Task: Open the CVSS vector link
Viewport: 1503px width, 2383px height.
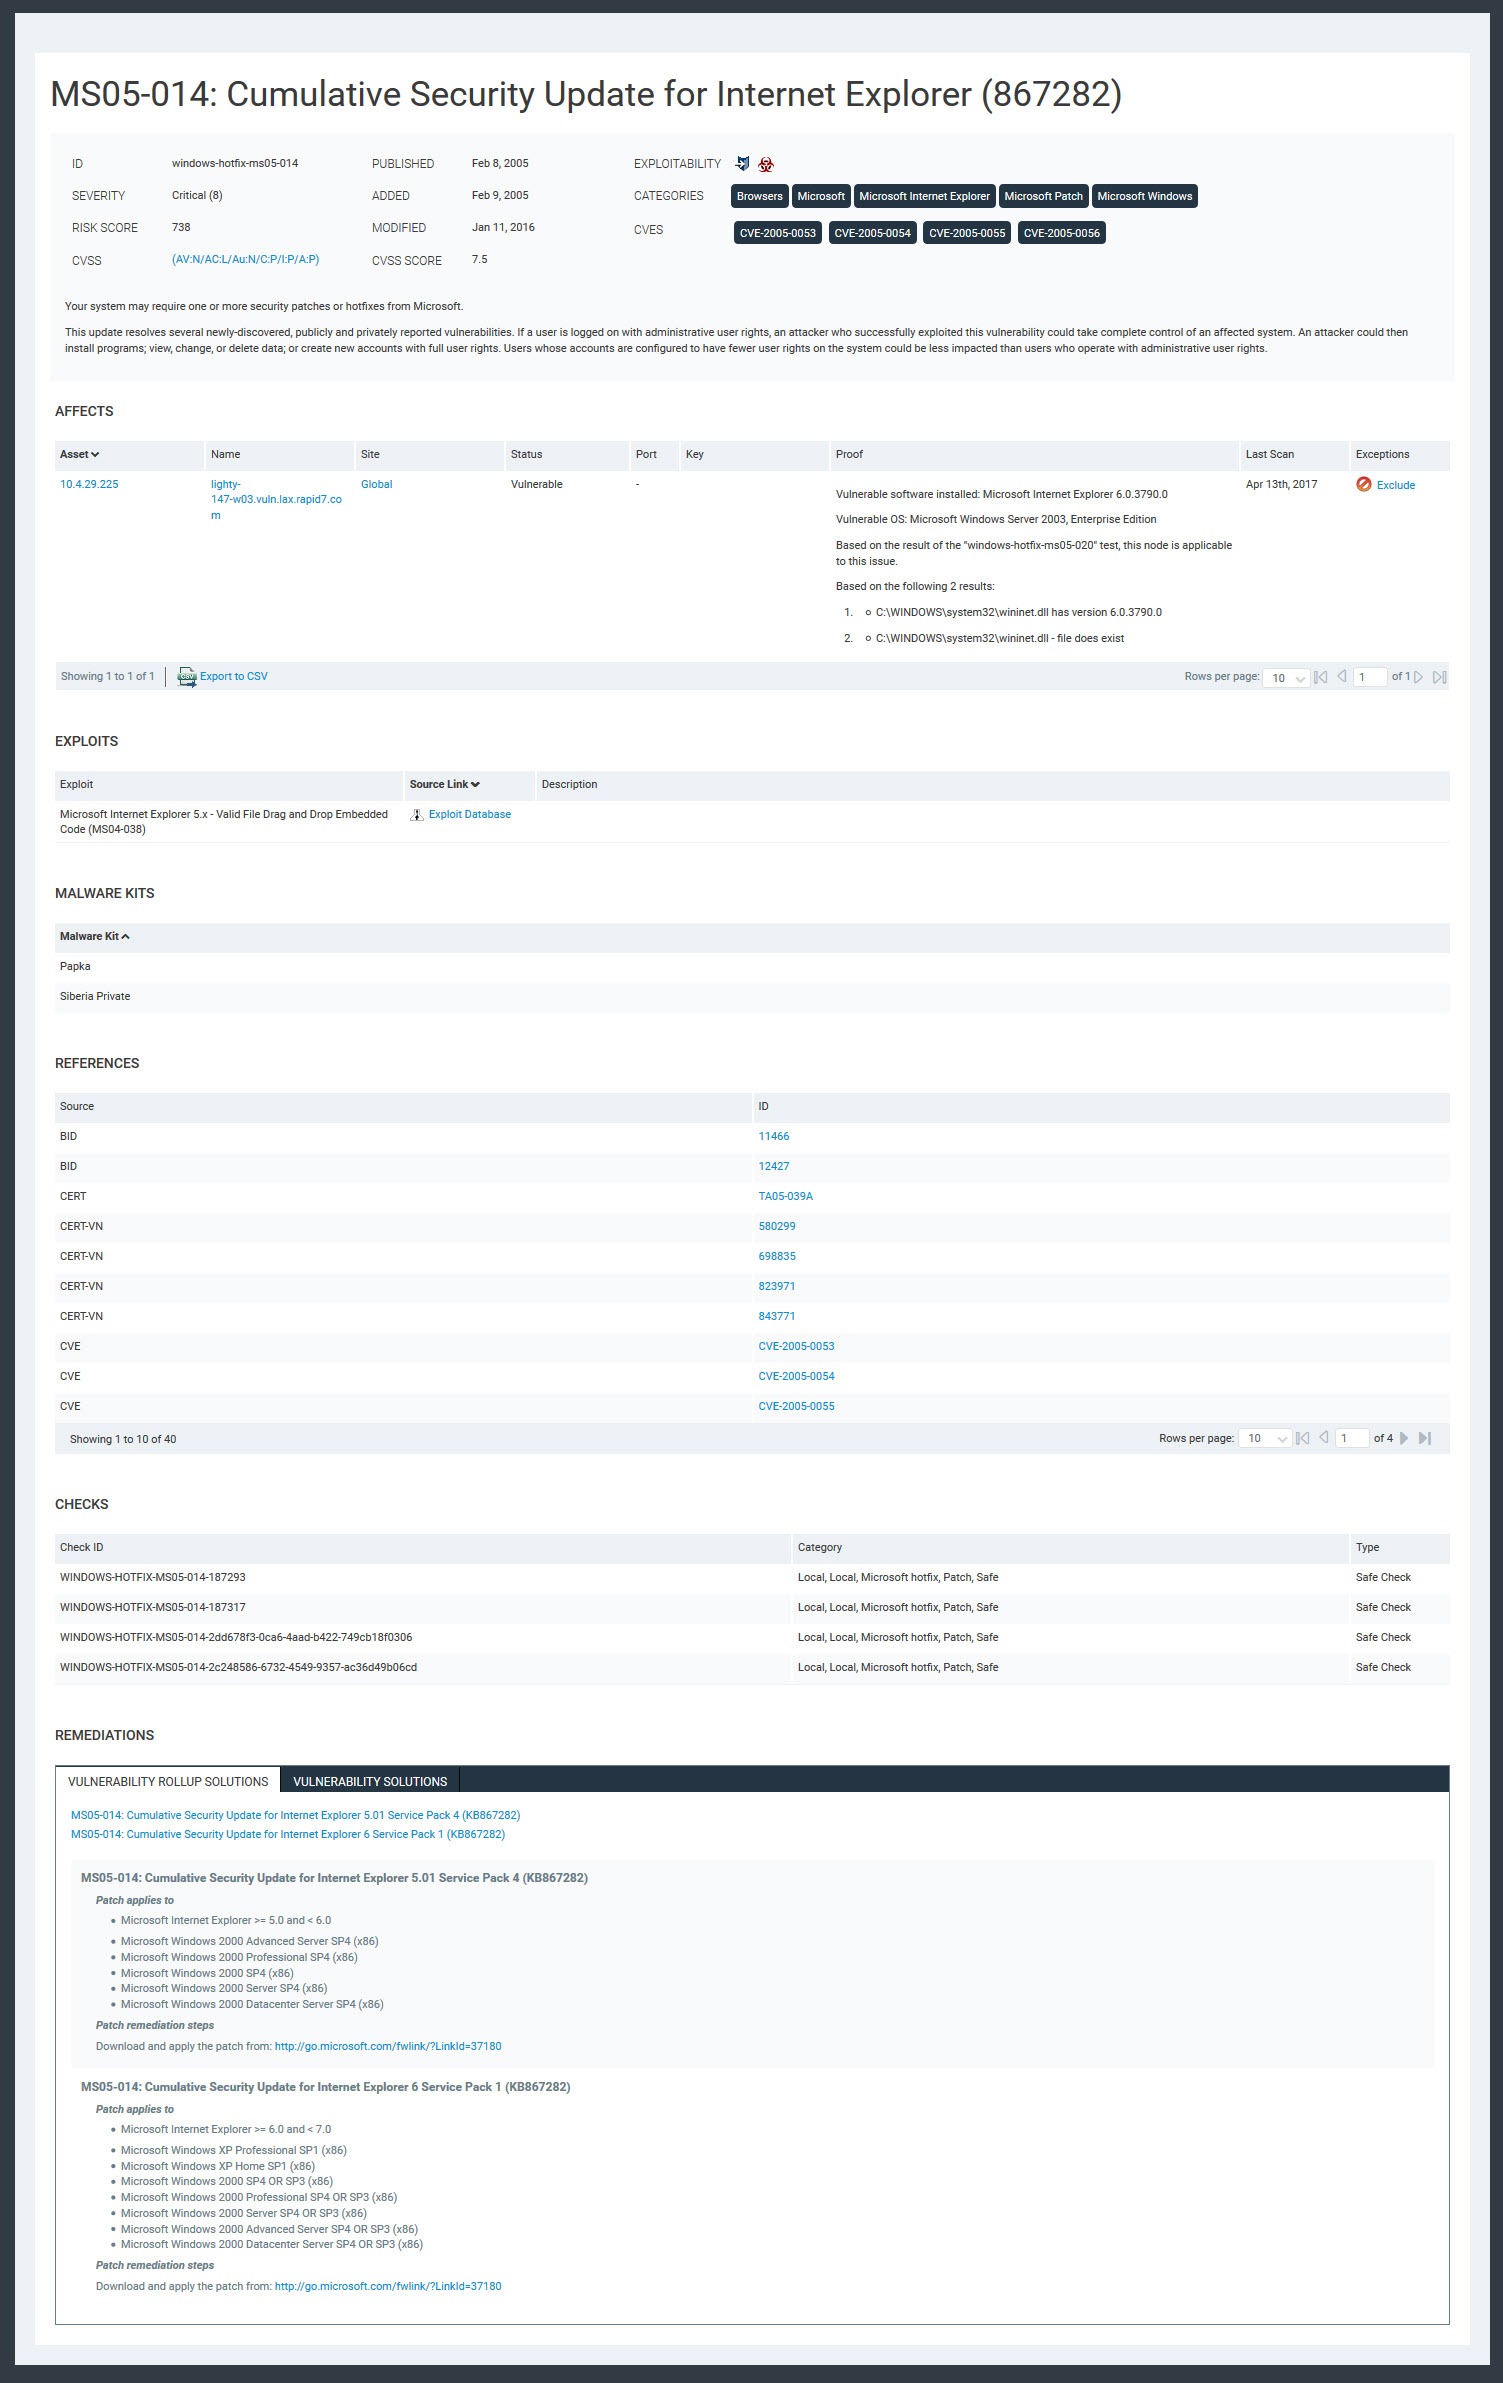Action: point(245,260)
